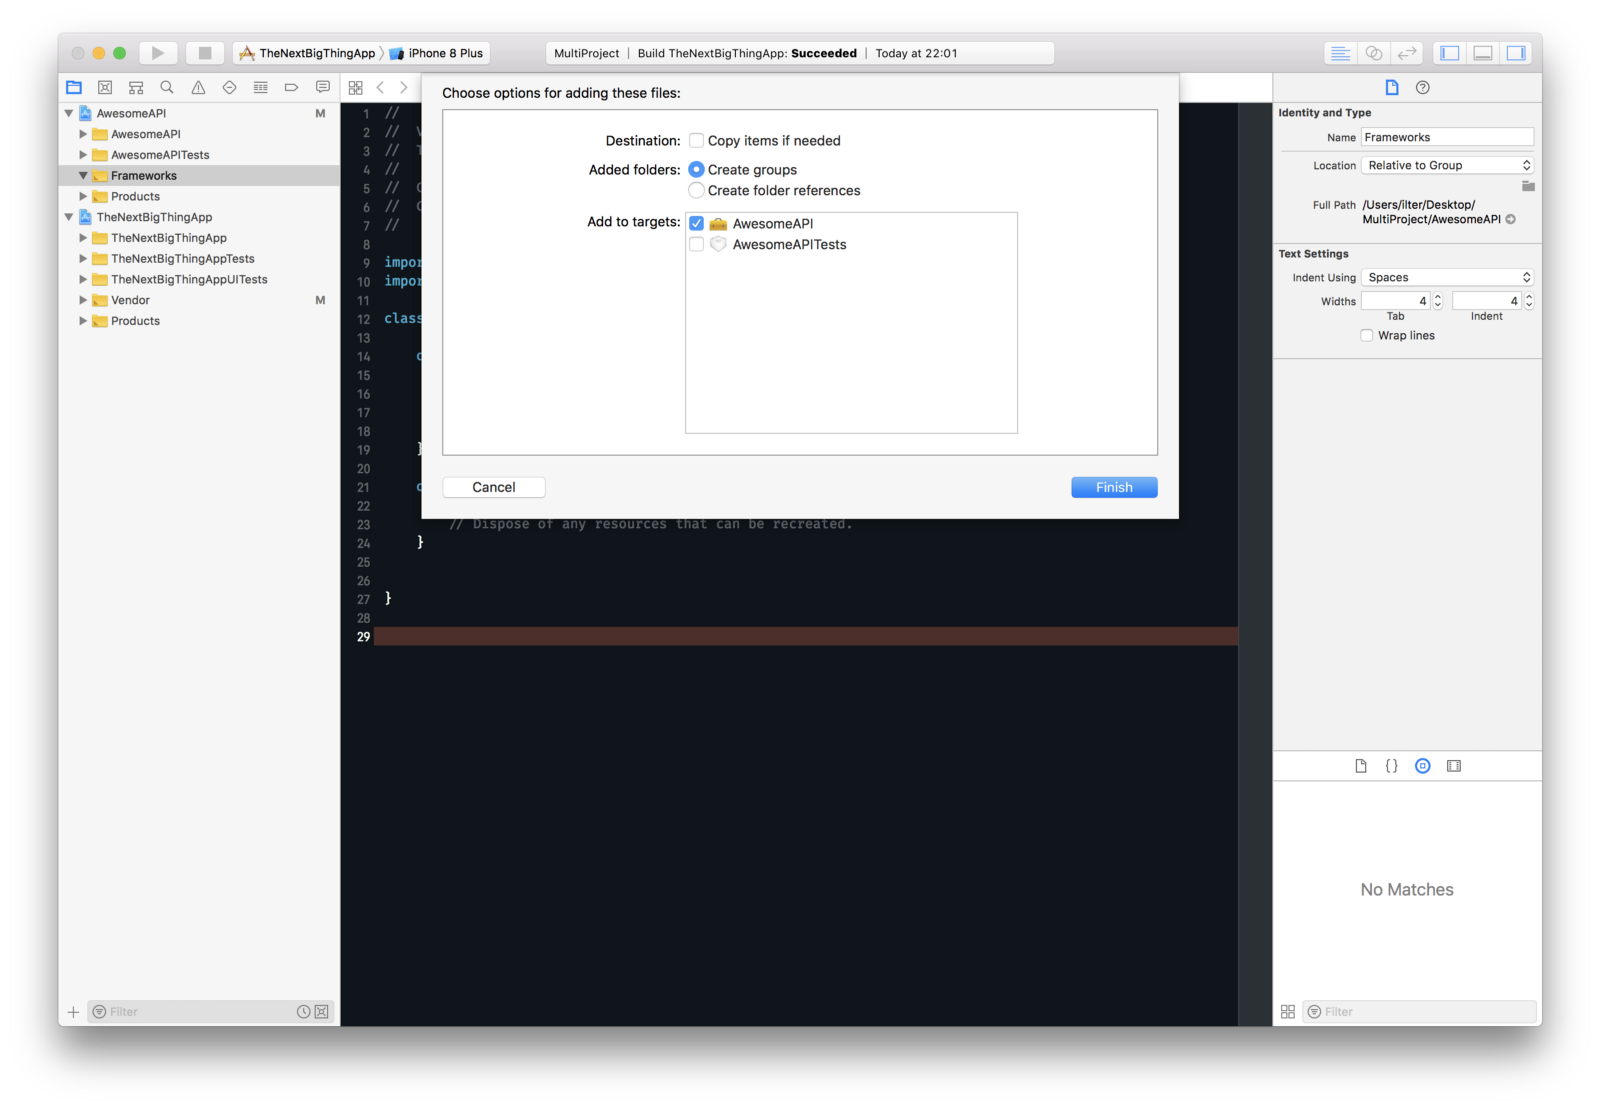Show Object library
1600x1109 pixels.
pos(1423,766)
